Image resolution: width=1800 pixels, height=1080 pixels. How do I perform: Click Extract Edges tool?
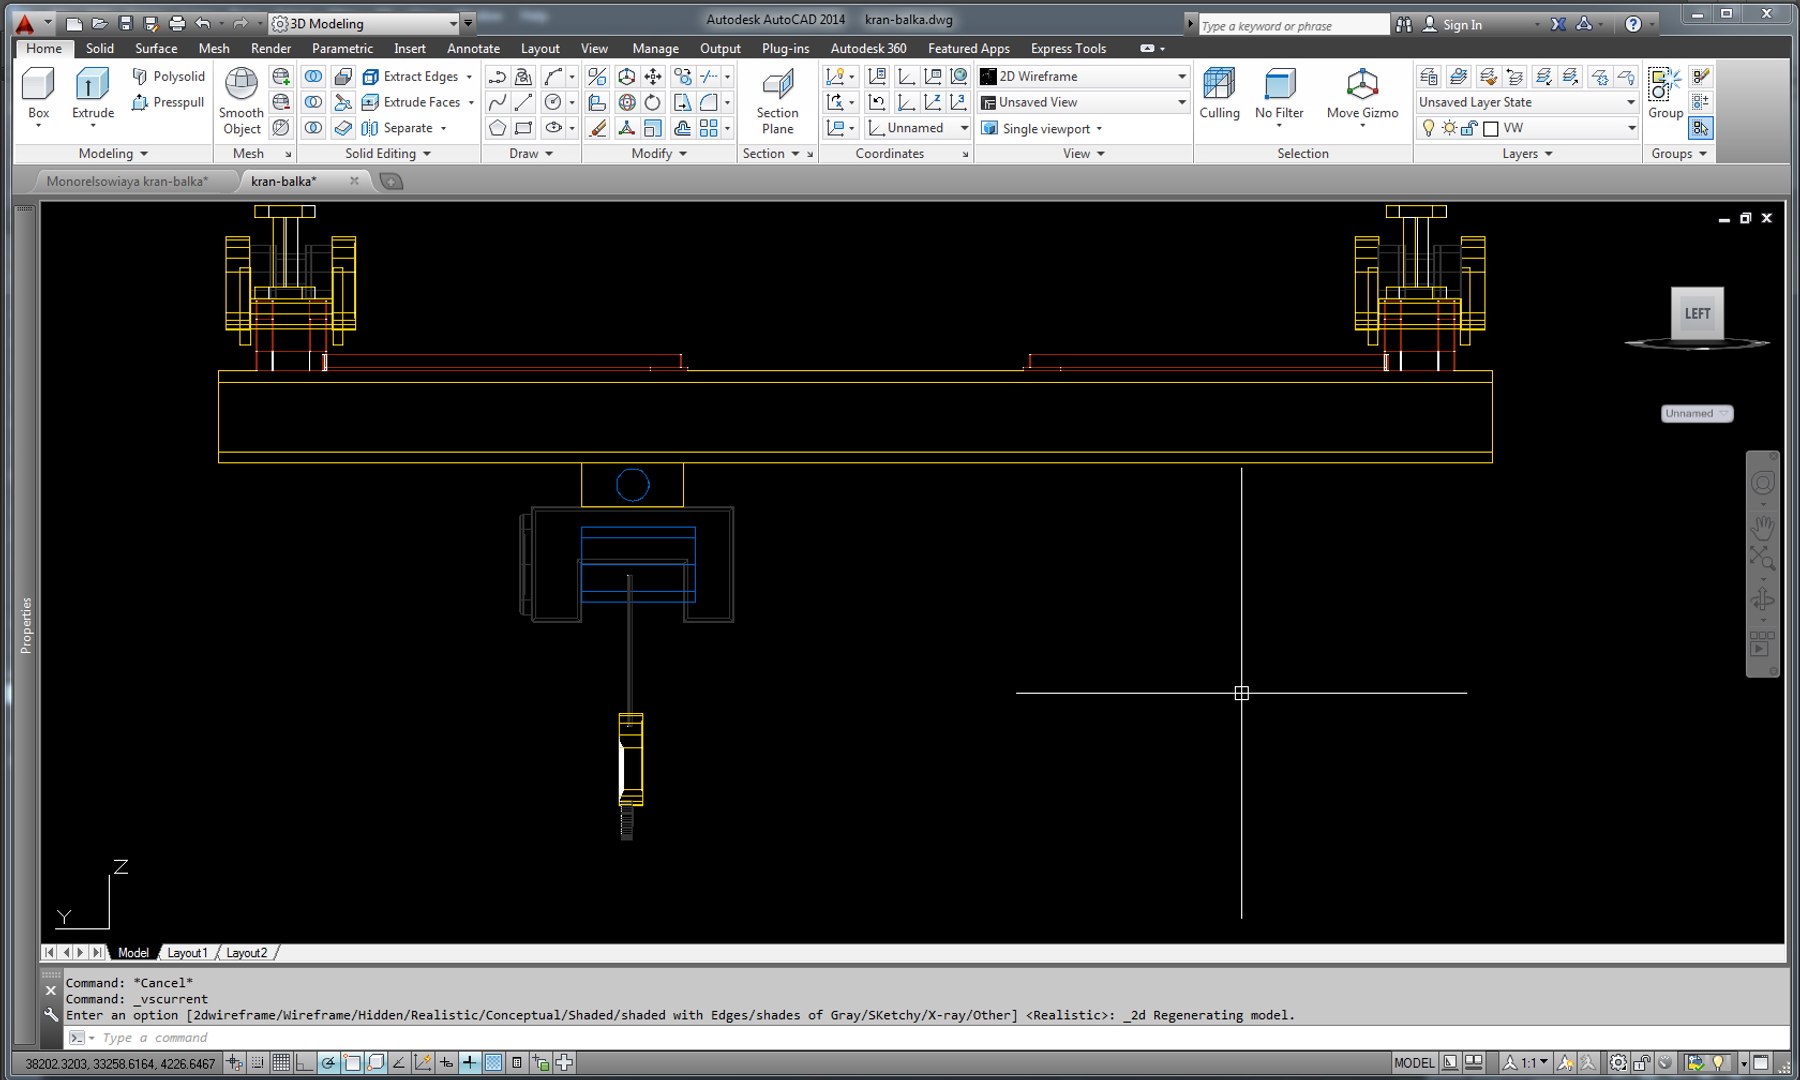417,76
